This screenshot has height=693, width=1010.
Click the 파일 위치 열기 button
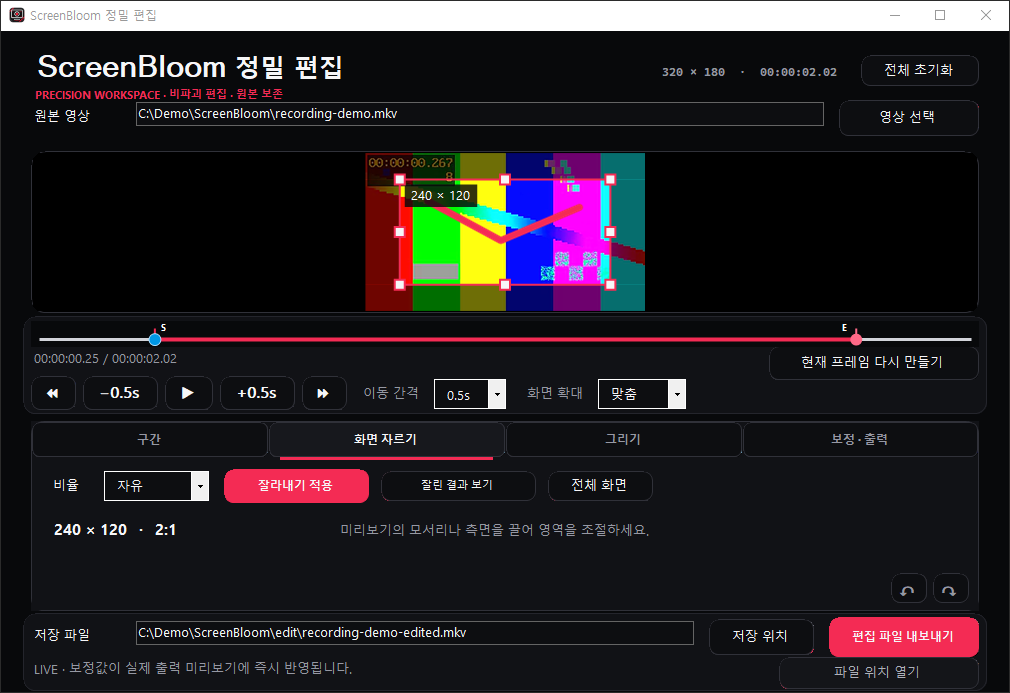[x=878, y=672]
